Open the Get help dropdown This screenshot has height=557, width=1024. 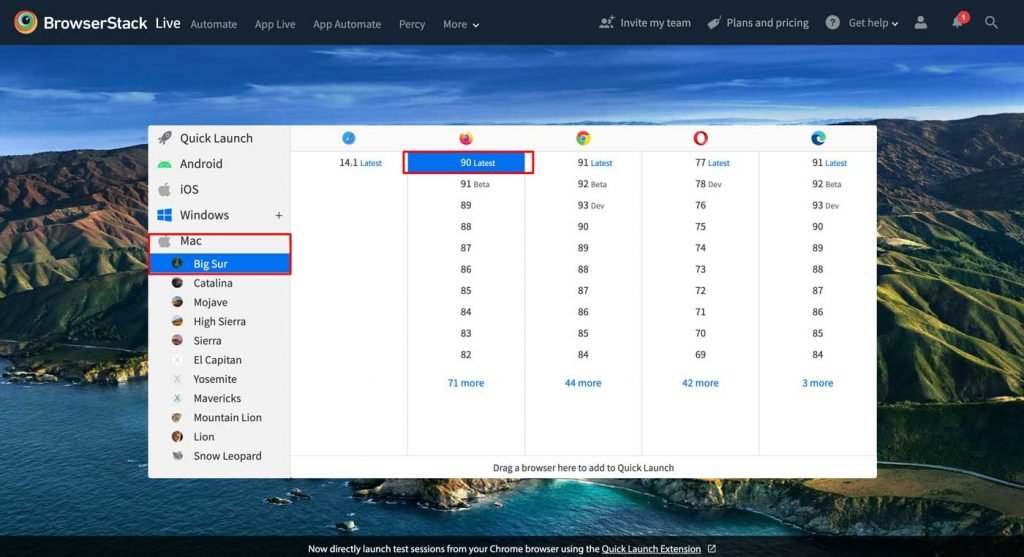862,23
